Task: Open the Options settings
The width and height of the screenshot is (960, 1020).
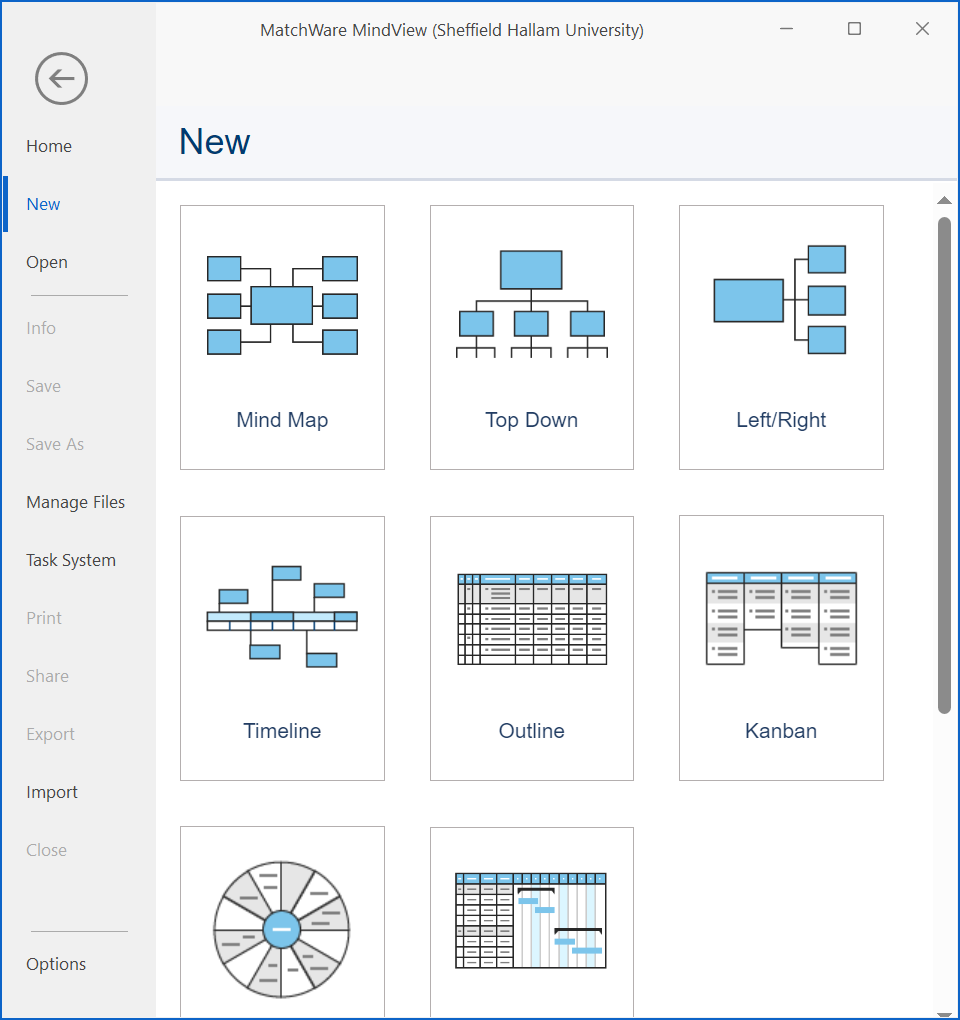Action: [x=56, y=964]
